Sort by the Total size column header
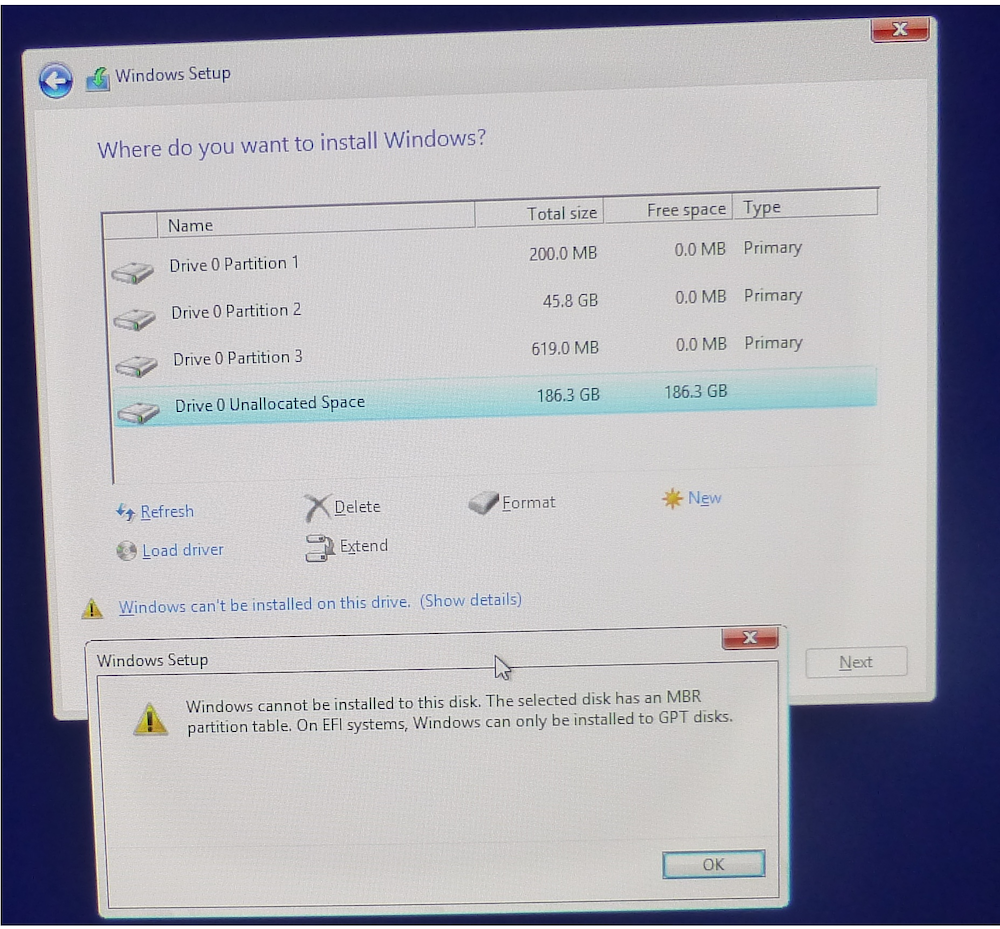1000x929 pixels. coord(540,214)
